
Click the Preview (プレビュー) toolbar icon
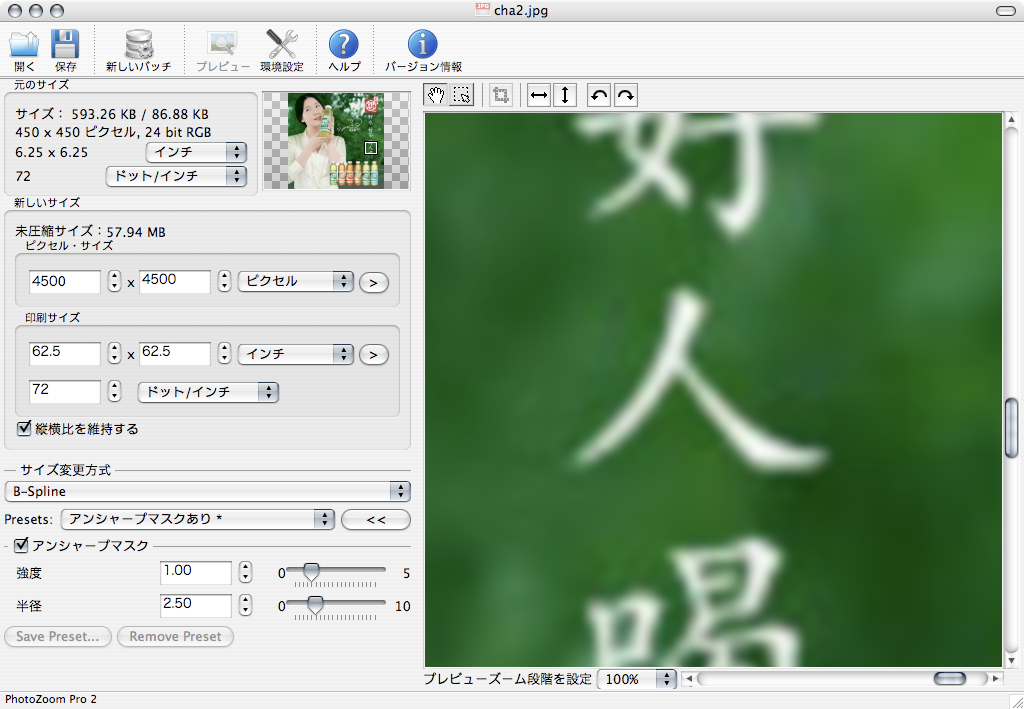[223, 44]
